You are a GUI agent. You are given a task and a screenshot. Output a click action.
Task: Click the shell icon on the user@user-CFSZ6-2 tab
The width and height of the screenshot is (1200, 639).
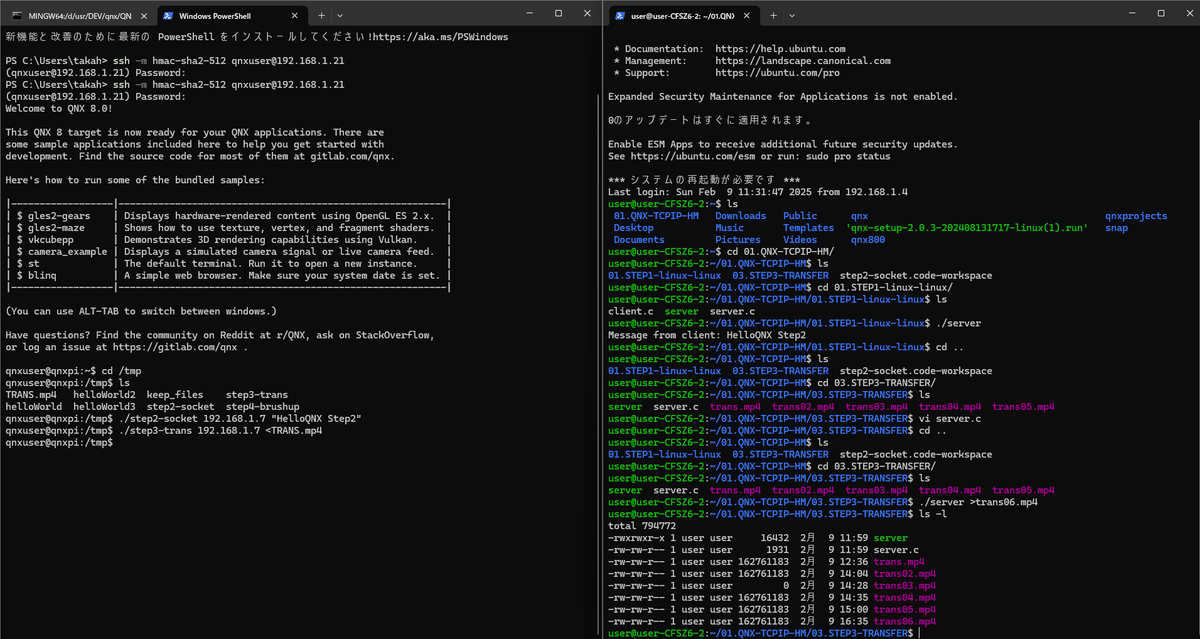(x=622, y=16)
